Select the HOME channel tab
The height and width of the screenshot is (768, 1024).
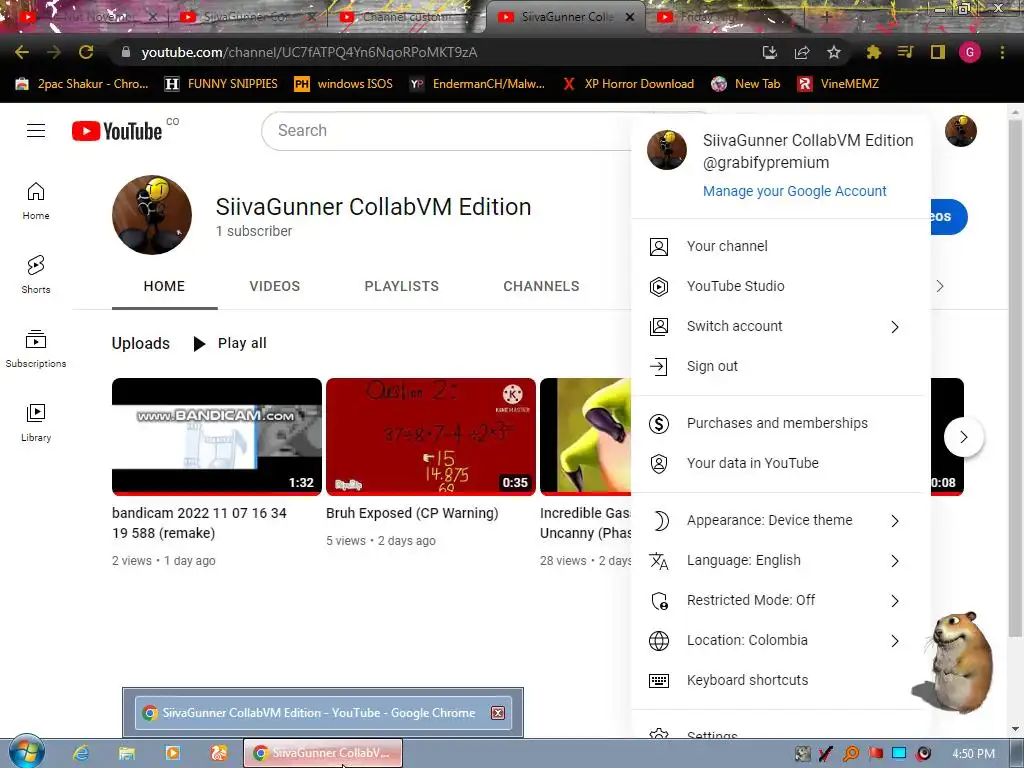click(x=165, y=286)
